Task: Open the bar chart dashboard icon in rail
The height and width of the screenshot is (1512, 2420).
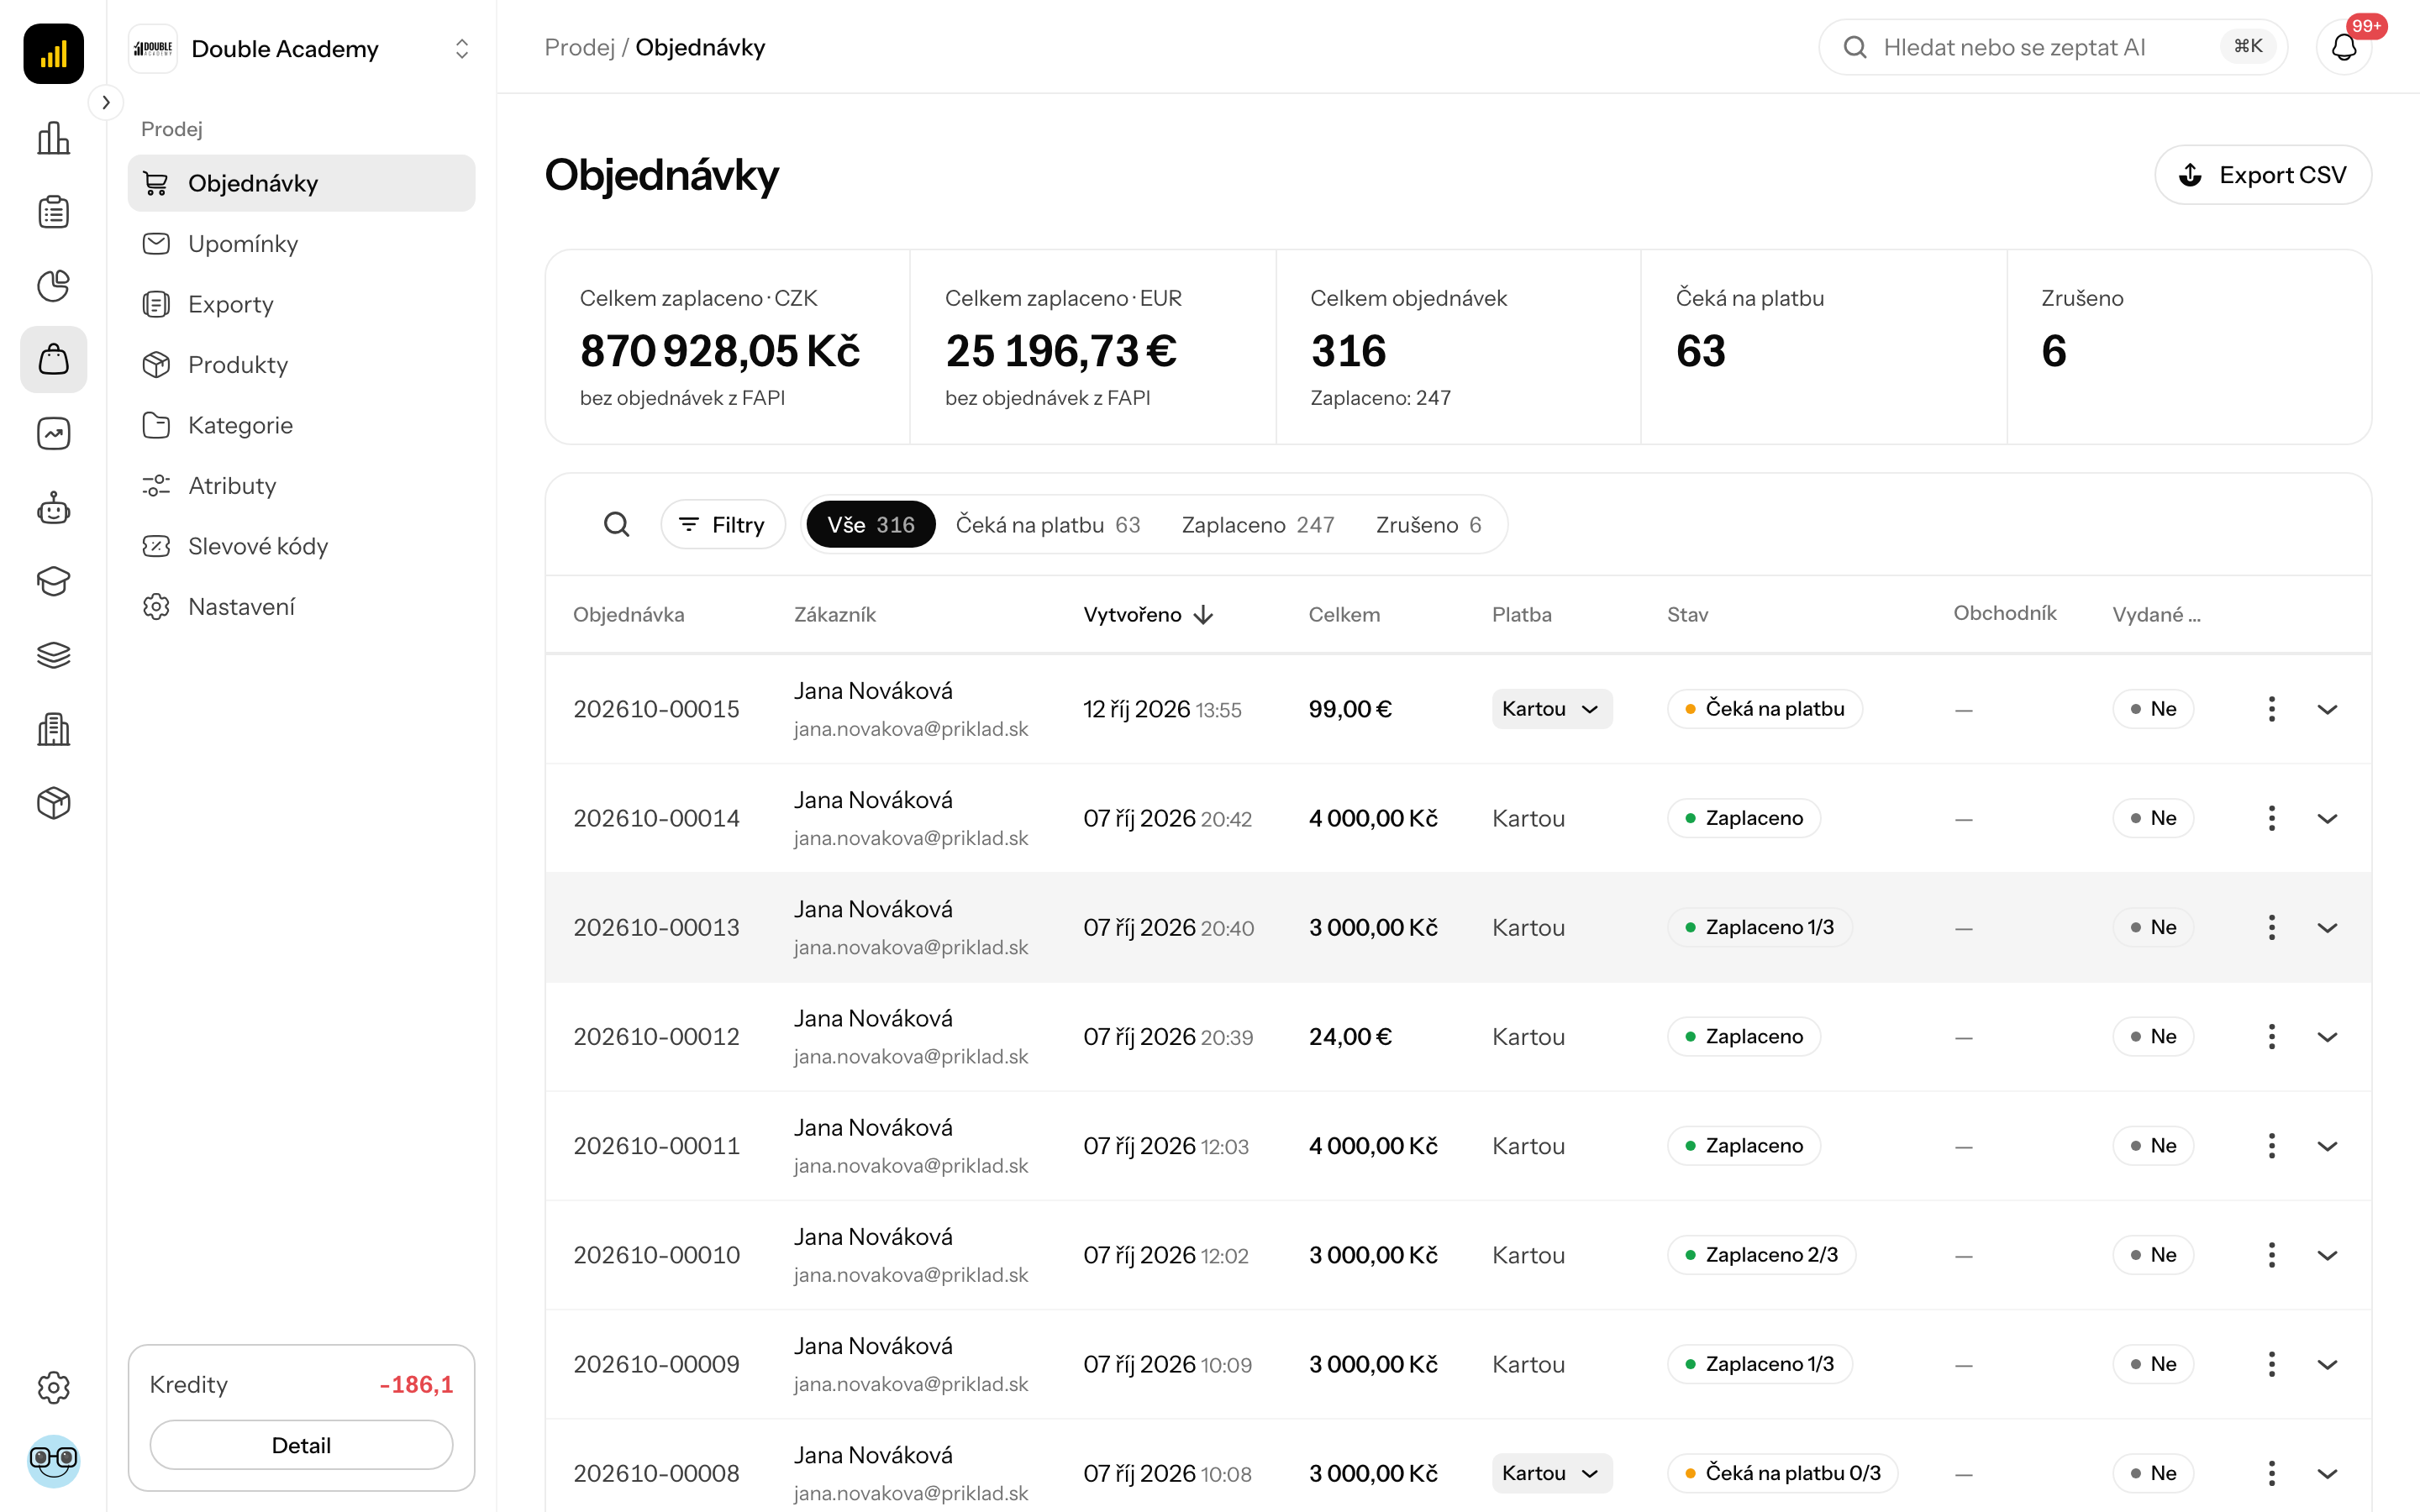Action: point(53,138)
